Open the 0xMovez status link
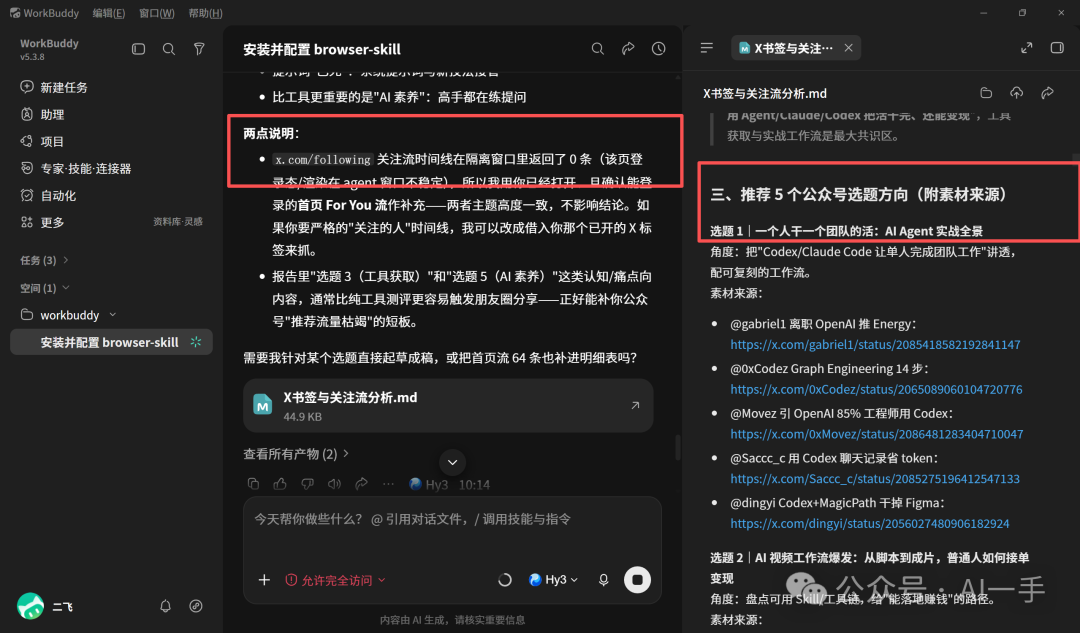 (877, 434)
